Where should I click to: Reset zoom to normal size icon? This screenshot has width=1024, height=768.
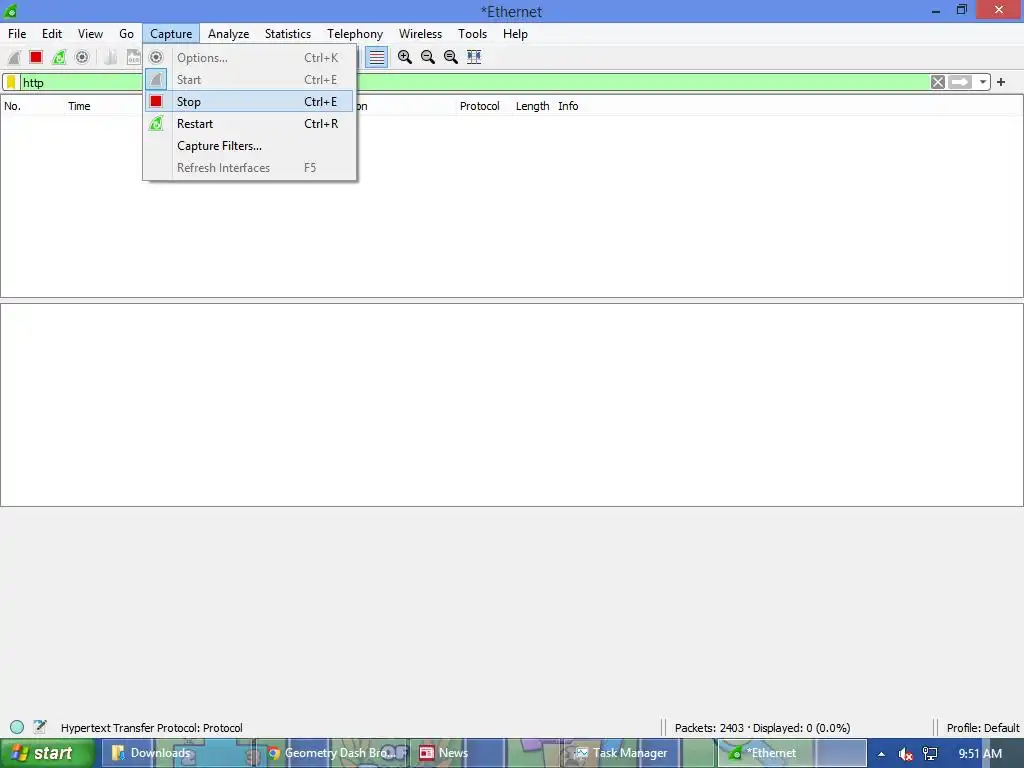pos(451,57)
